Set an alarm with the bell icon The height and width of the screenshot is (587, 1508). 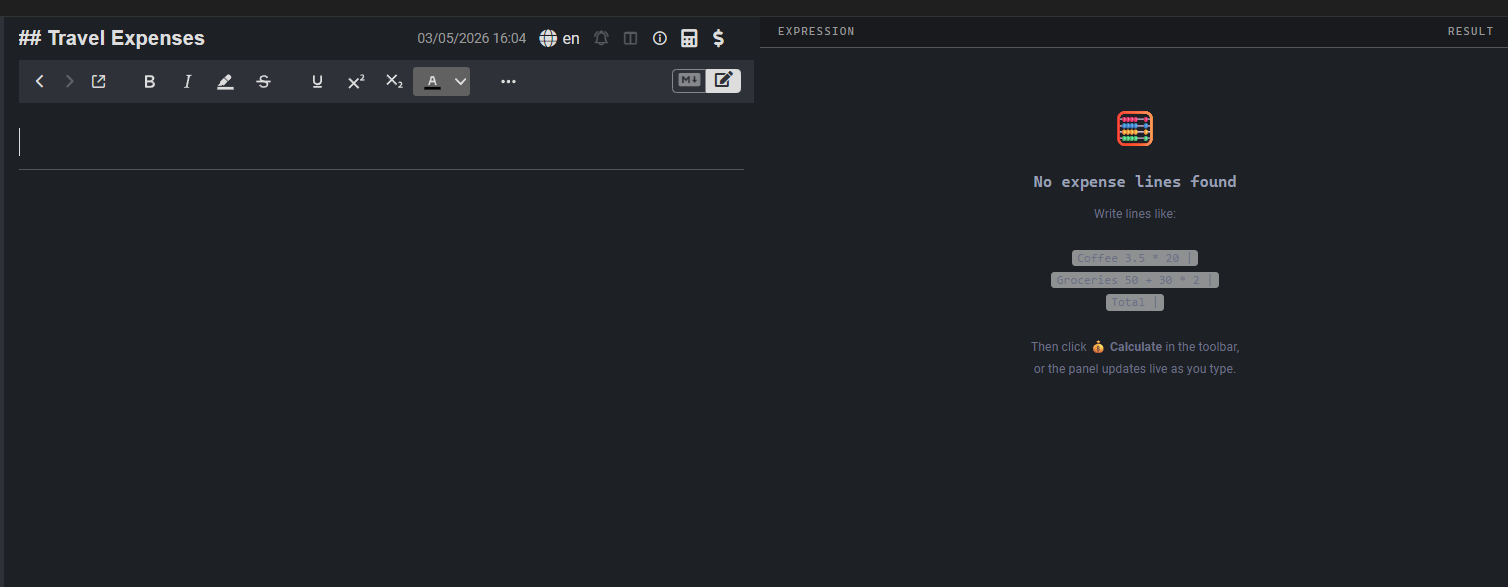[x=601, y=38]
